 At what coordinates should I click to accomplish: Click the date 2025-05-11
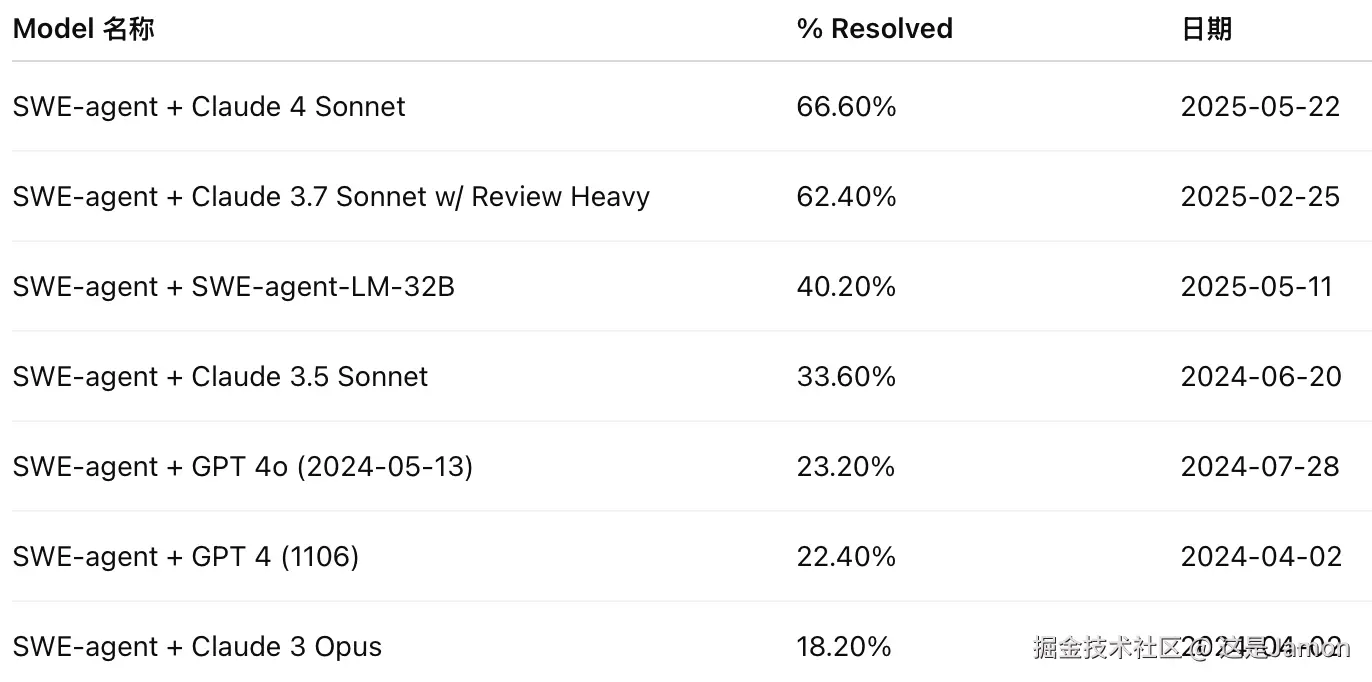(x=1256, y=287)
